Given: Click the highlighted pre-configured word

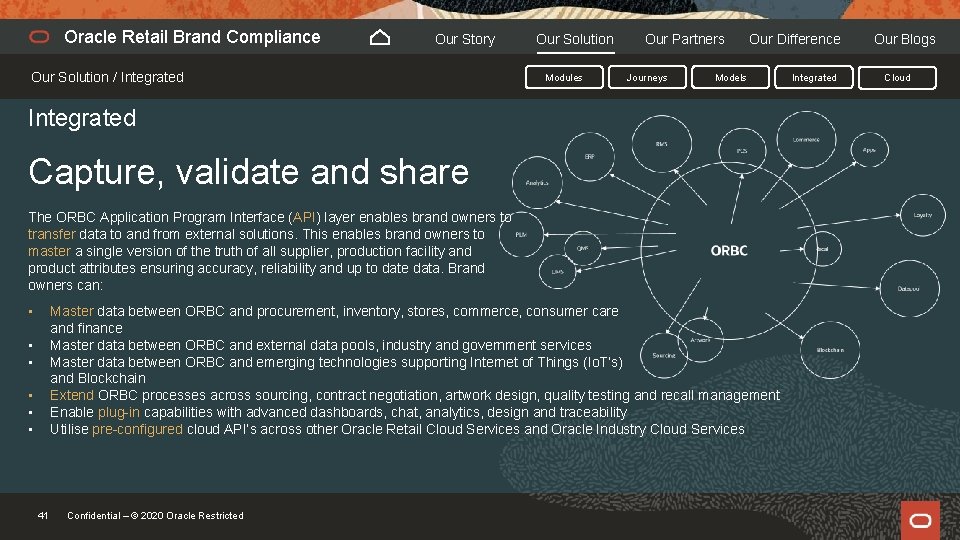Looking at the screenshot, I should click(x=137, y=429).
